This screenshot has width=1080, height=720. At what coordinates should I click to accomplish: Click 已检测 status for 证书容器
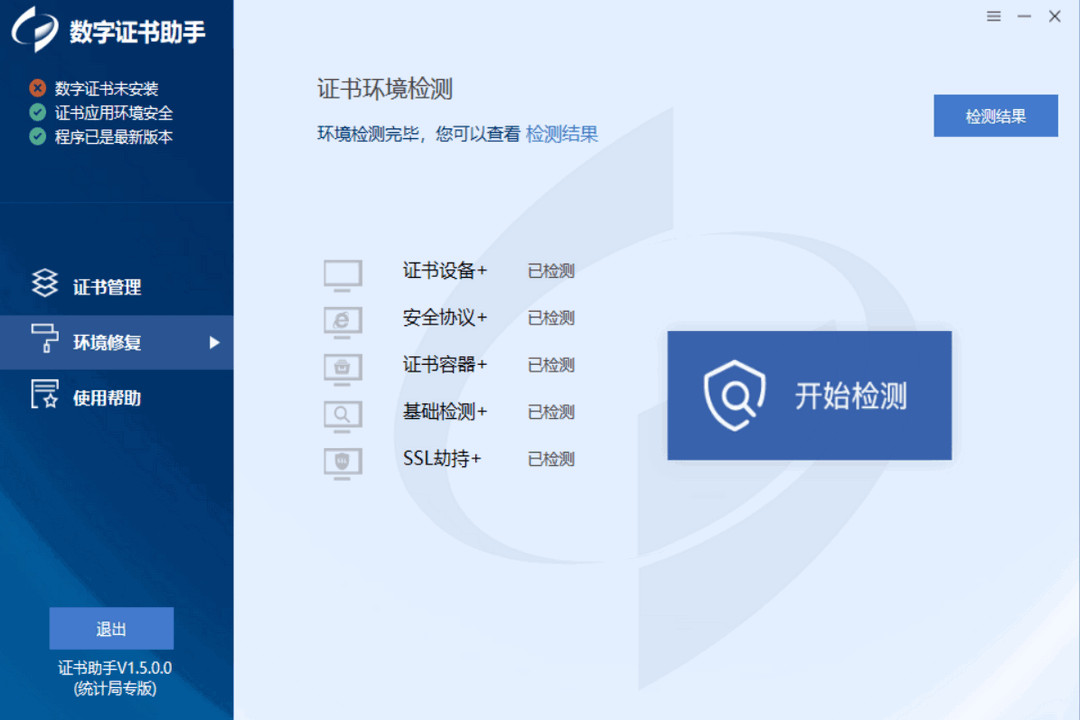click(x=551, y=364)
